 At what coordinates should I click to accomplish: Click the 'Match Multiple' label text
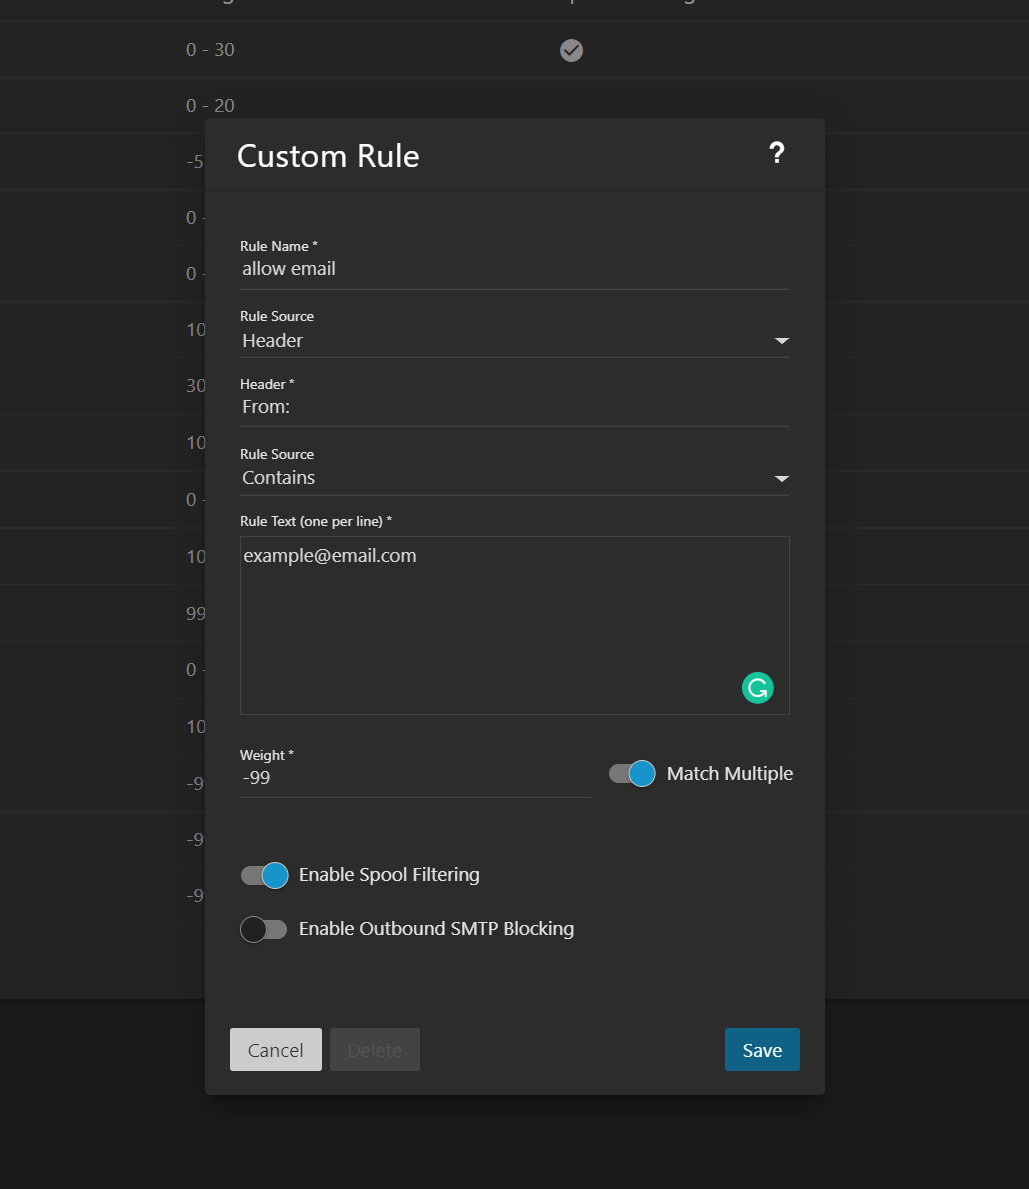(729, 774)
